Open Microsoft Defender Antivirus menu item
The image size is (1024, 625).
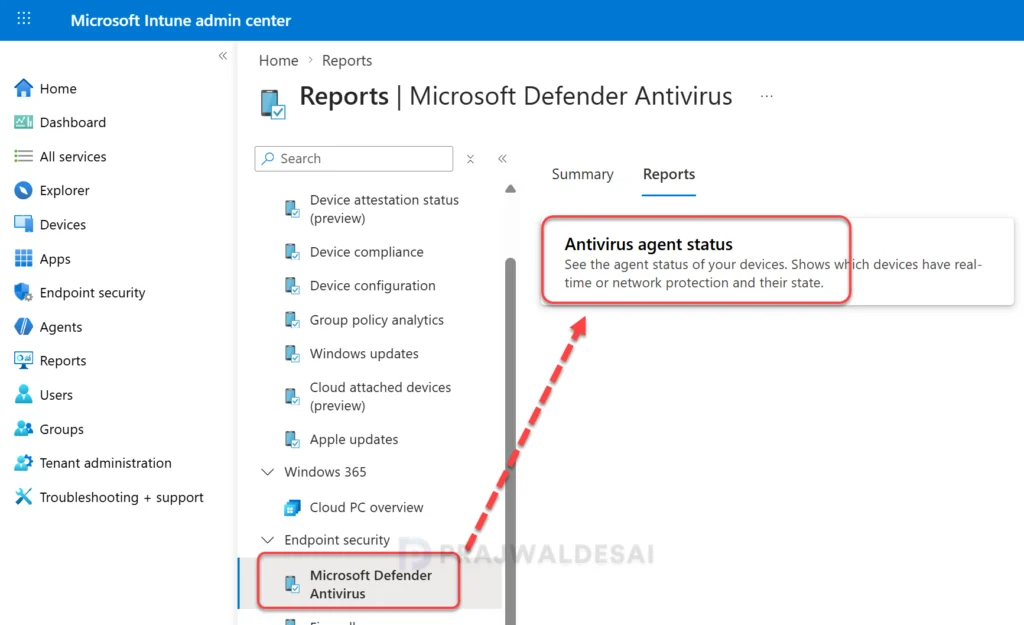click(371, 585)
